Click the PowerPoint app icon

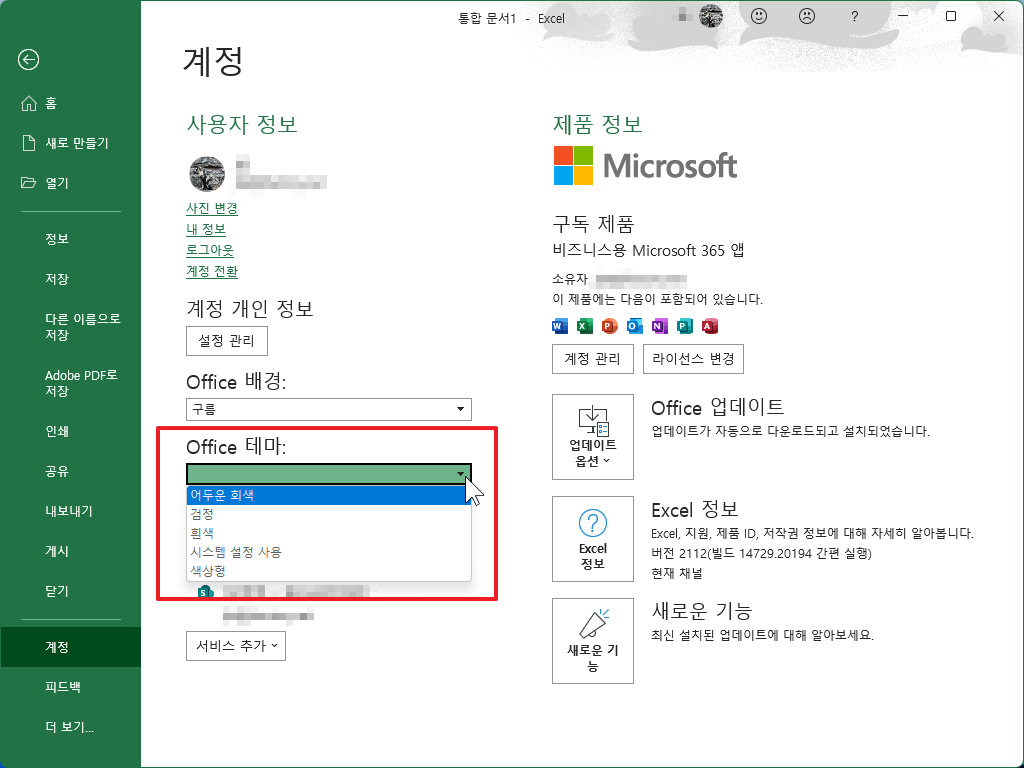(x=610, y=326)
